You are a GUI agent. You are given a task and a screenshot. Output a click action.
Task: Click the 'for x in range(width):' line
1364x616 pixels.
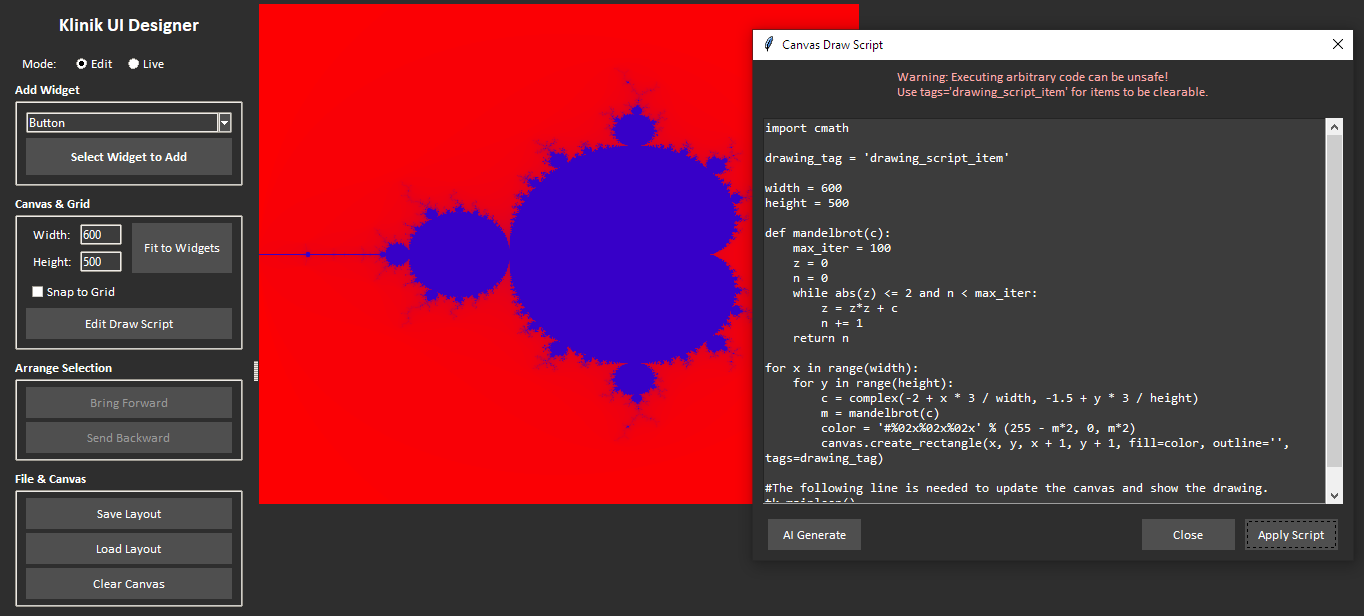click(842, 368)
